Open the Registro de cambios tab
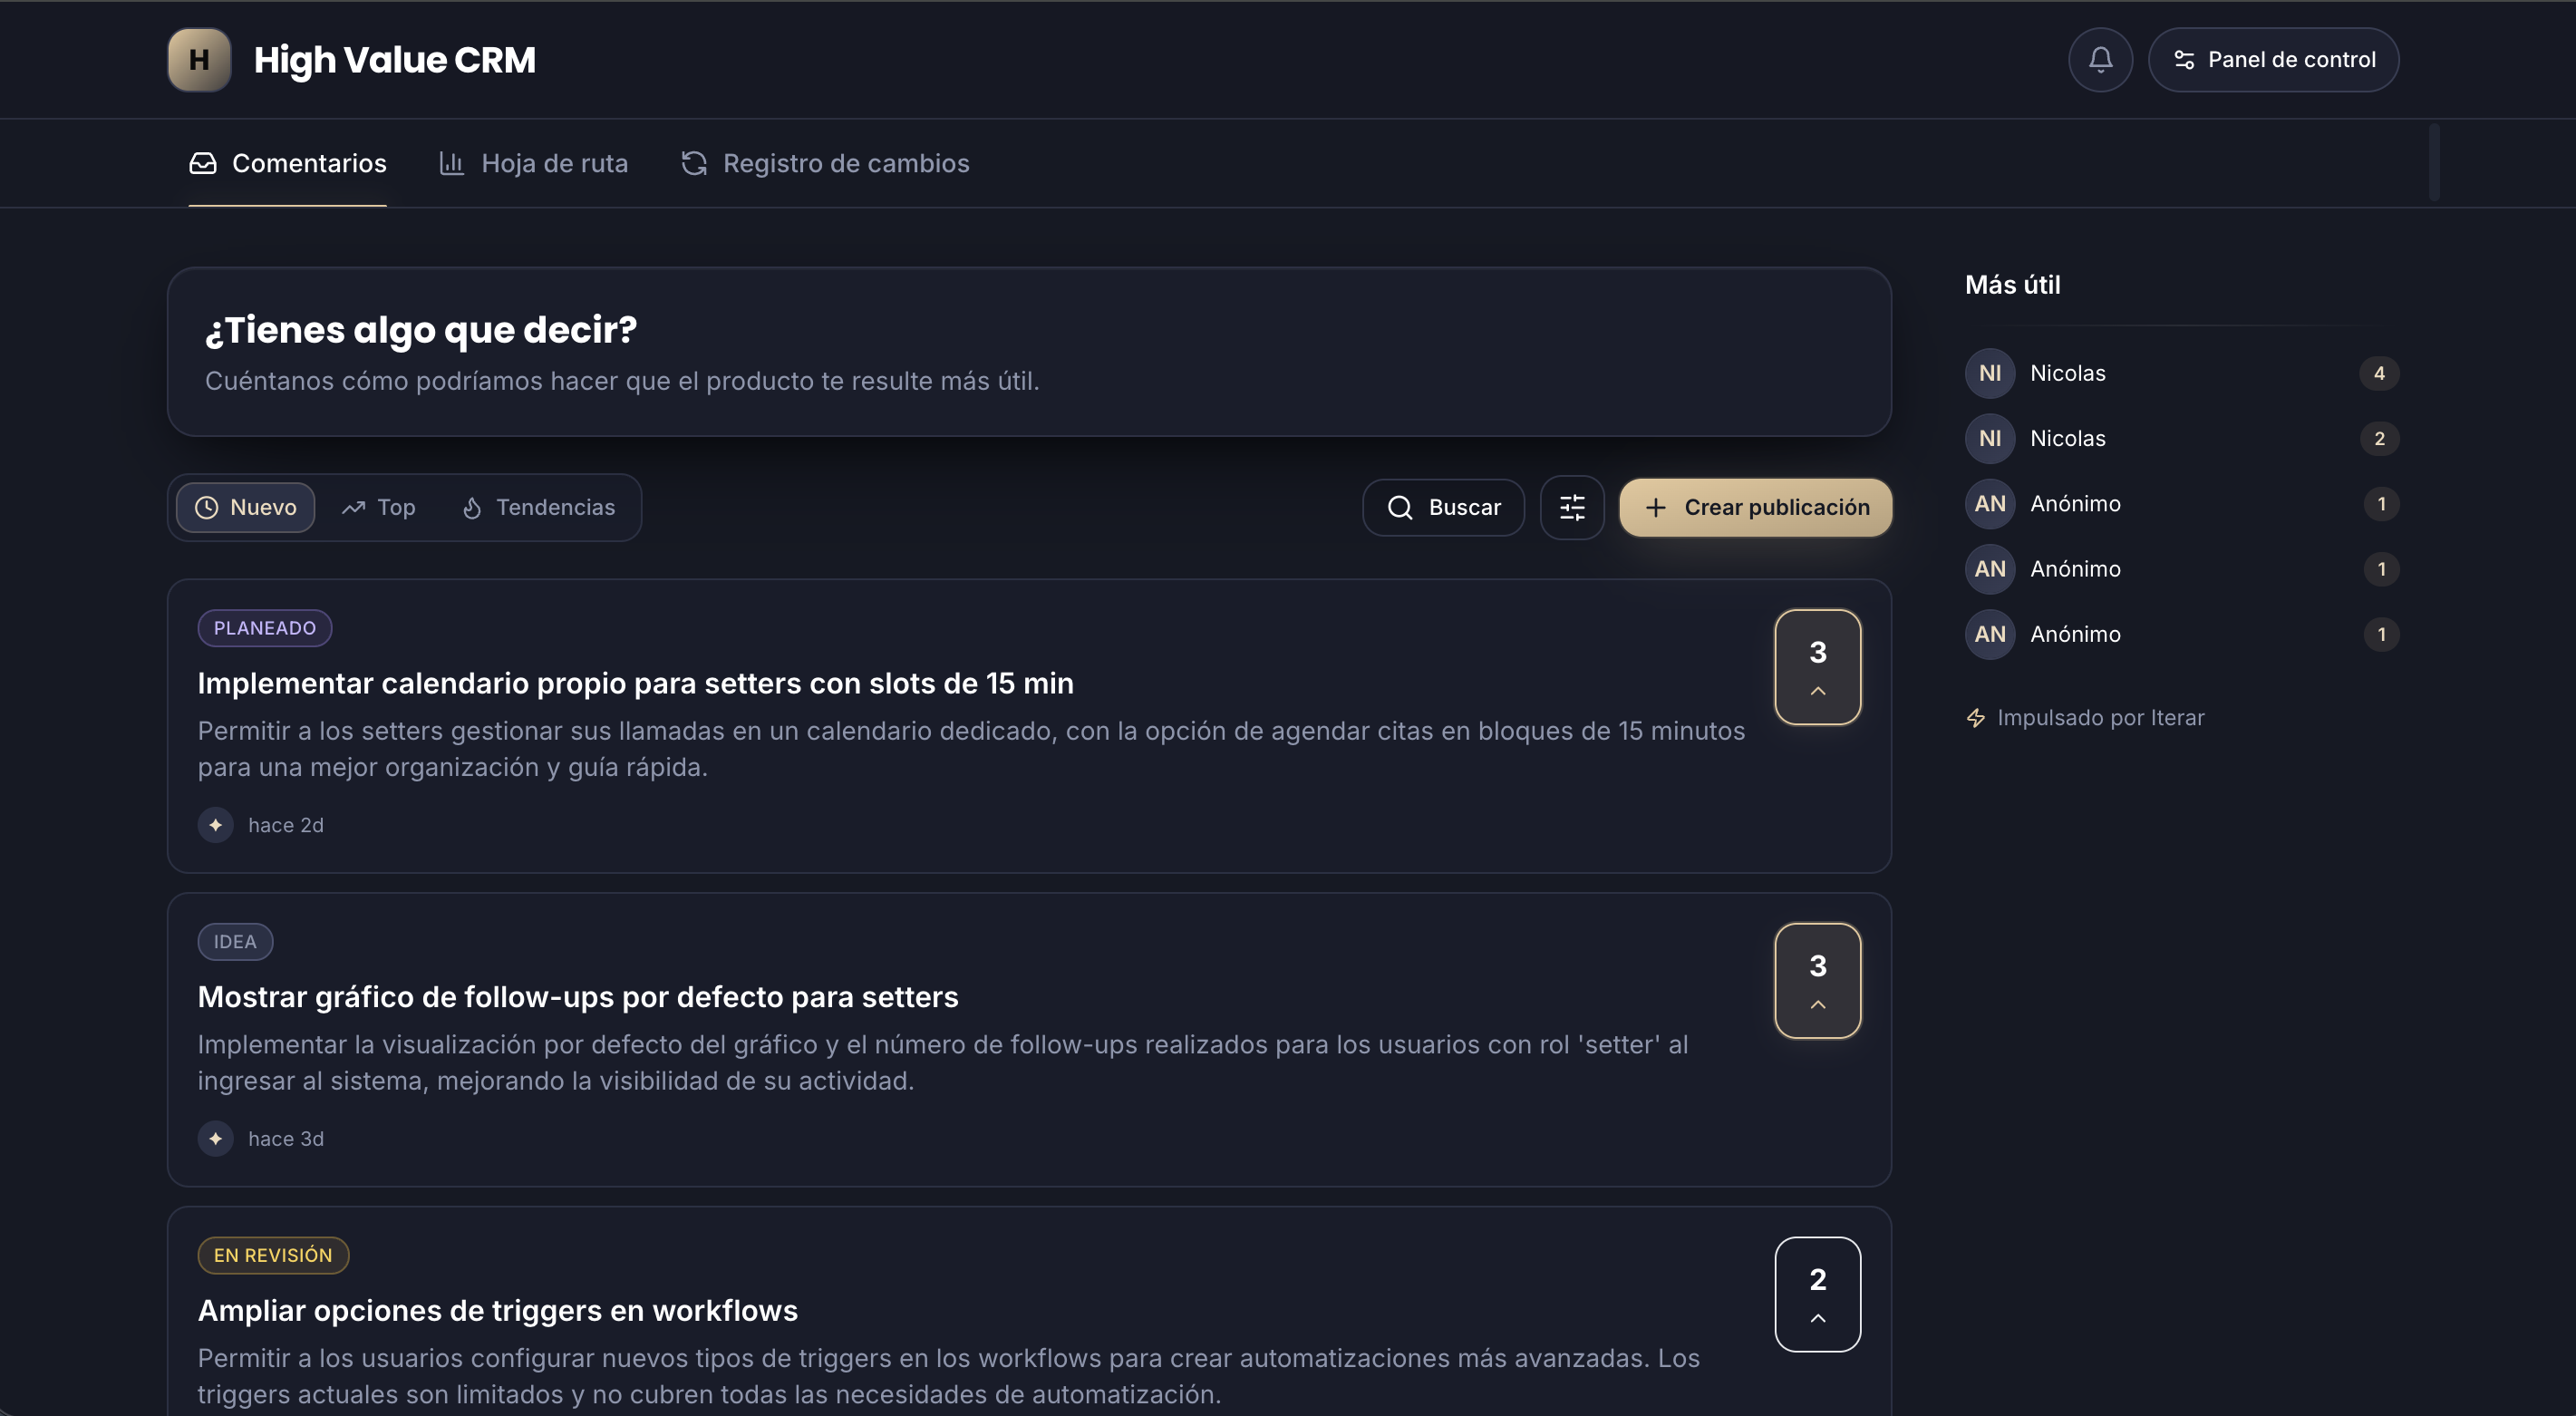Image resolution: width=2576 pixels, height=1416 pixels. point(825,163)
